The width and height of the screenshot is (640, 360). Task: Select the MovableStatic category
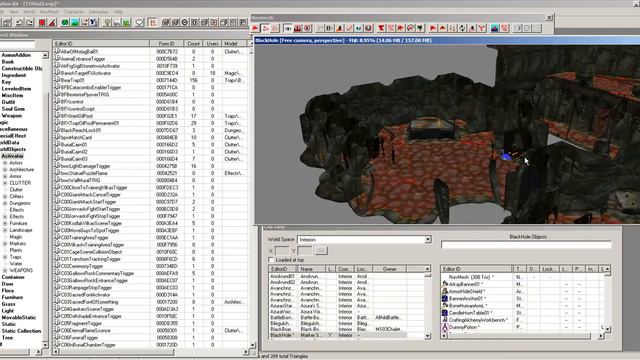(19, 317)
